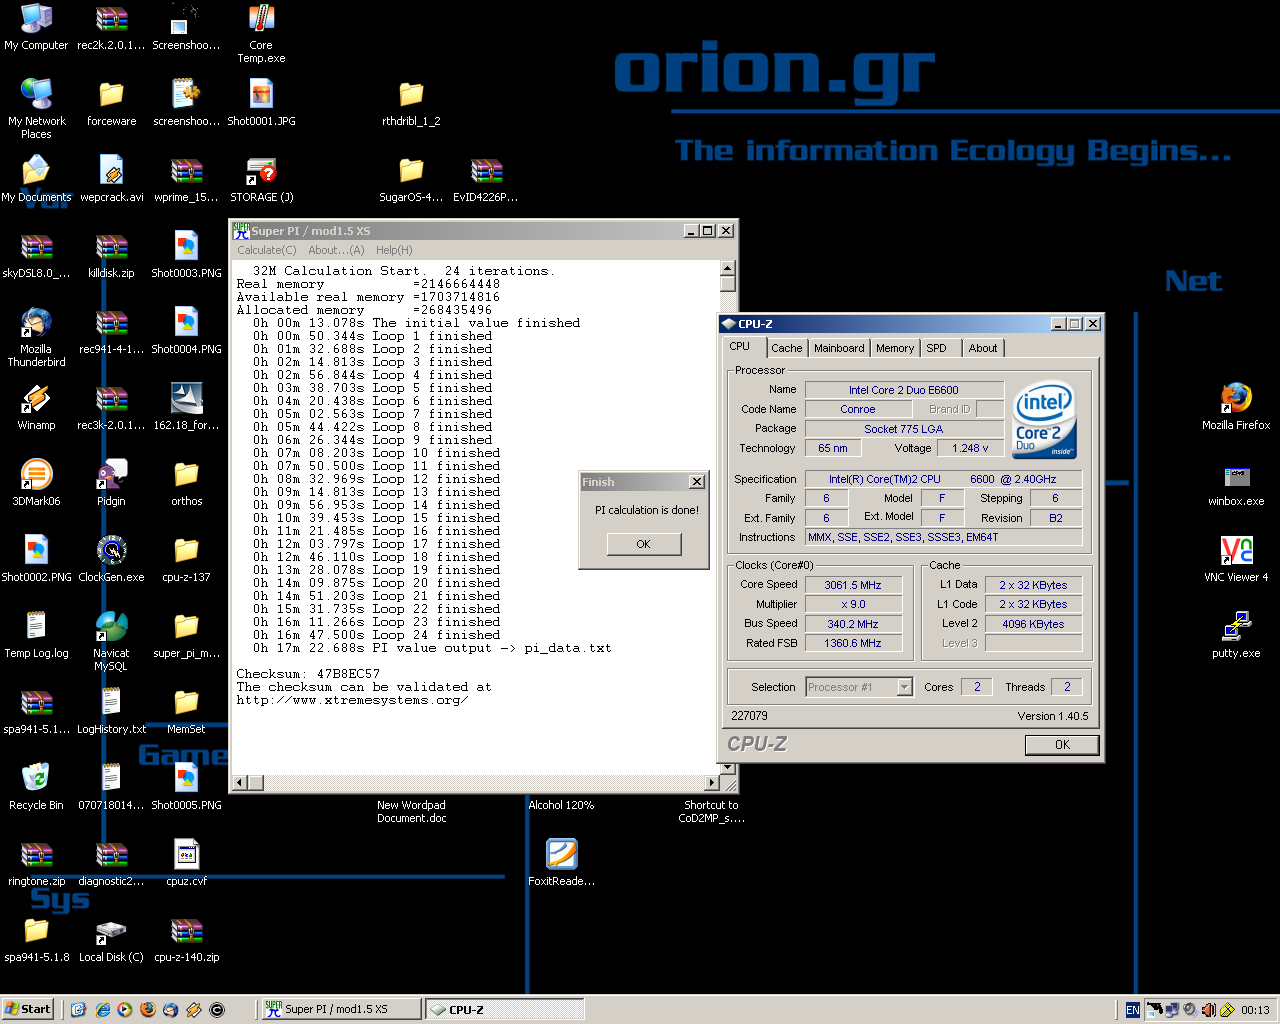Viewport: 1280px width, 1024px height.
Task: Click the Bus Speed value 340.2 MHz
Action: 853,624
